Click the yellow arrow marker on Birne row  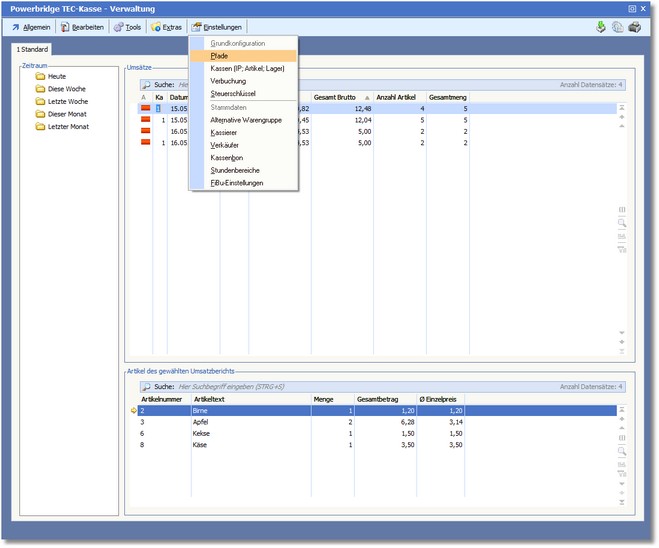click(x=132, y=411)
